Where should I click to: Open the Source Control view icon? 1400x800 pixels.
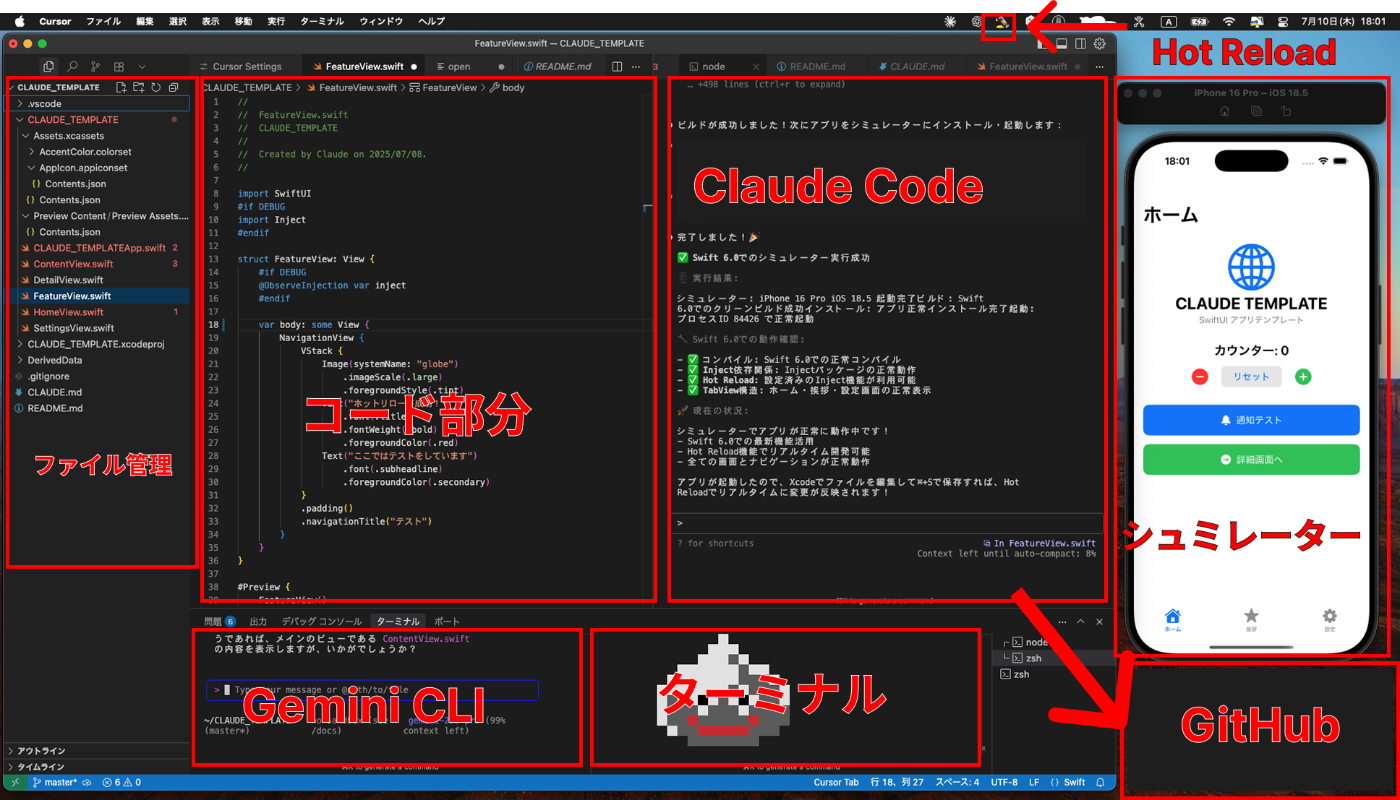point(96,66)
